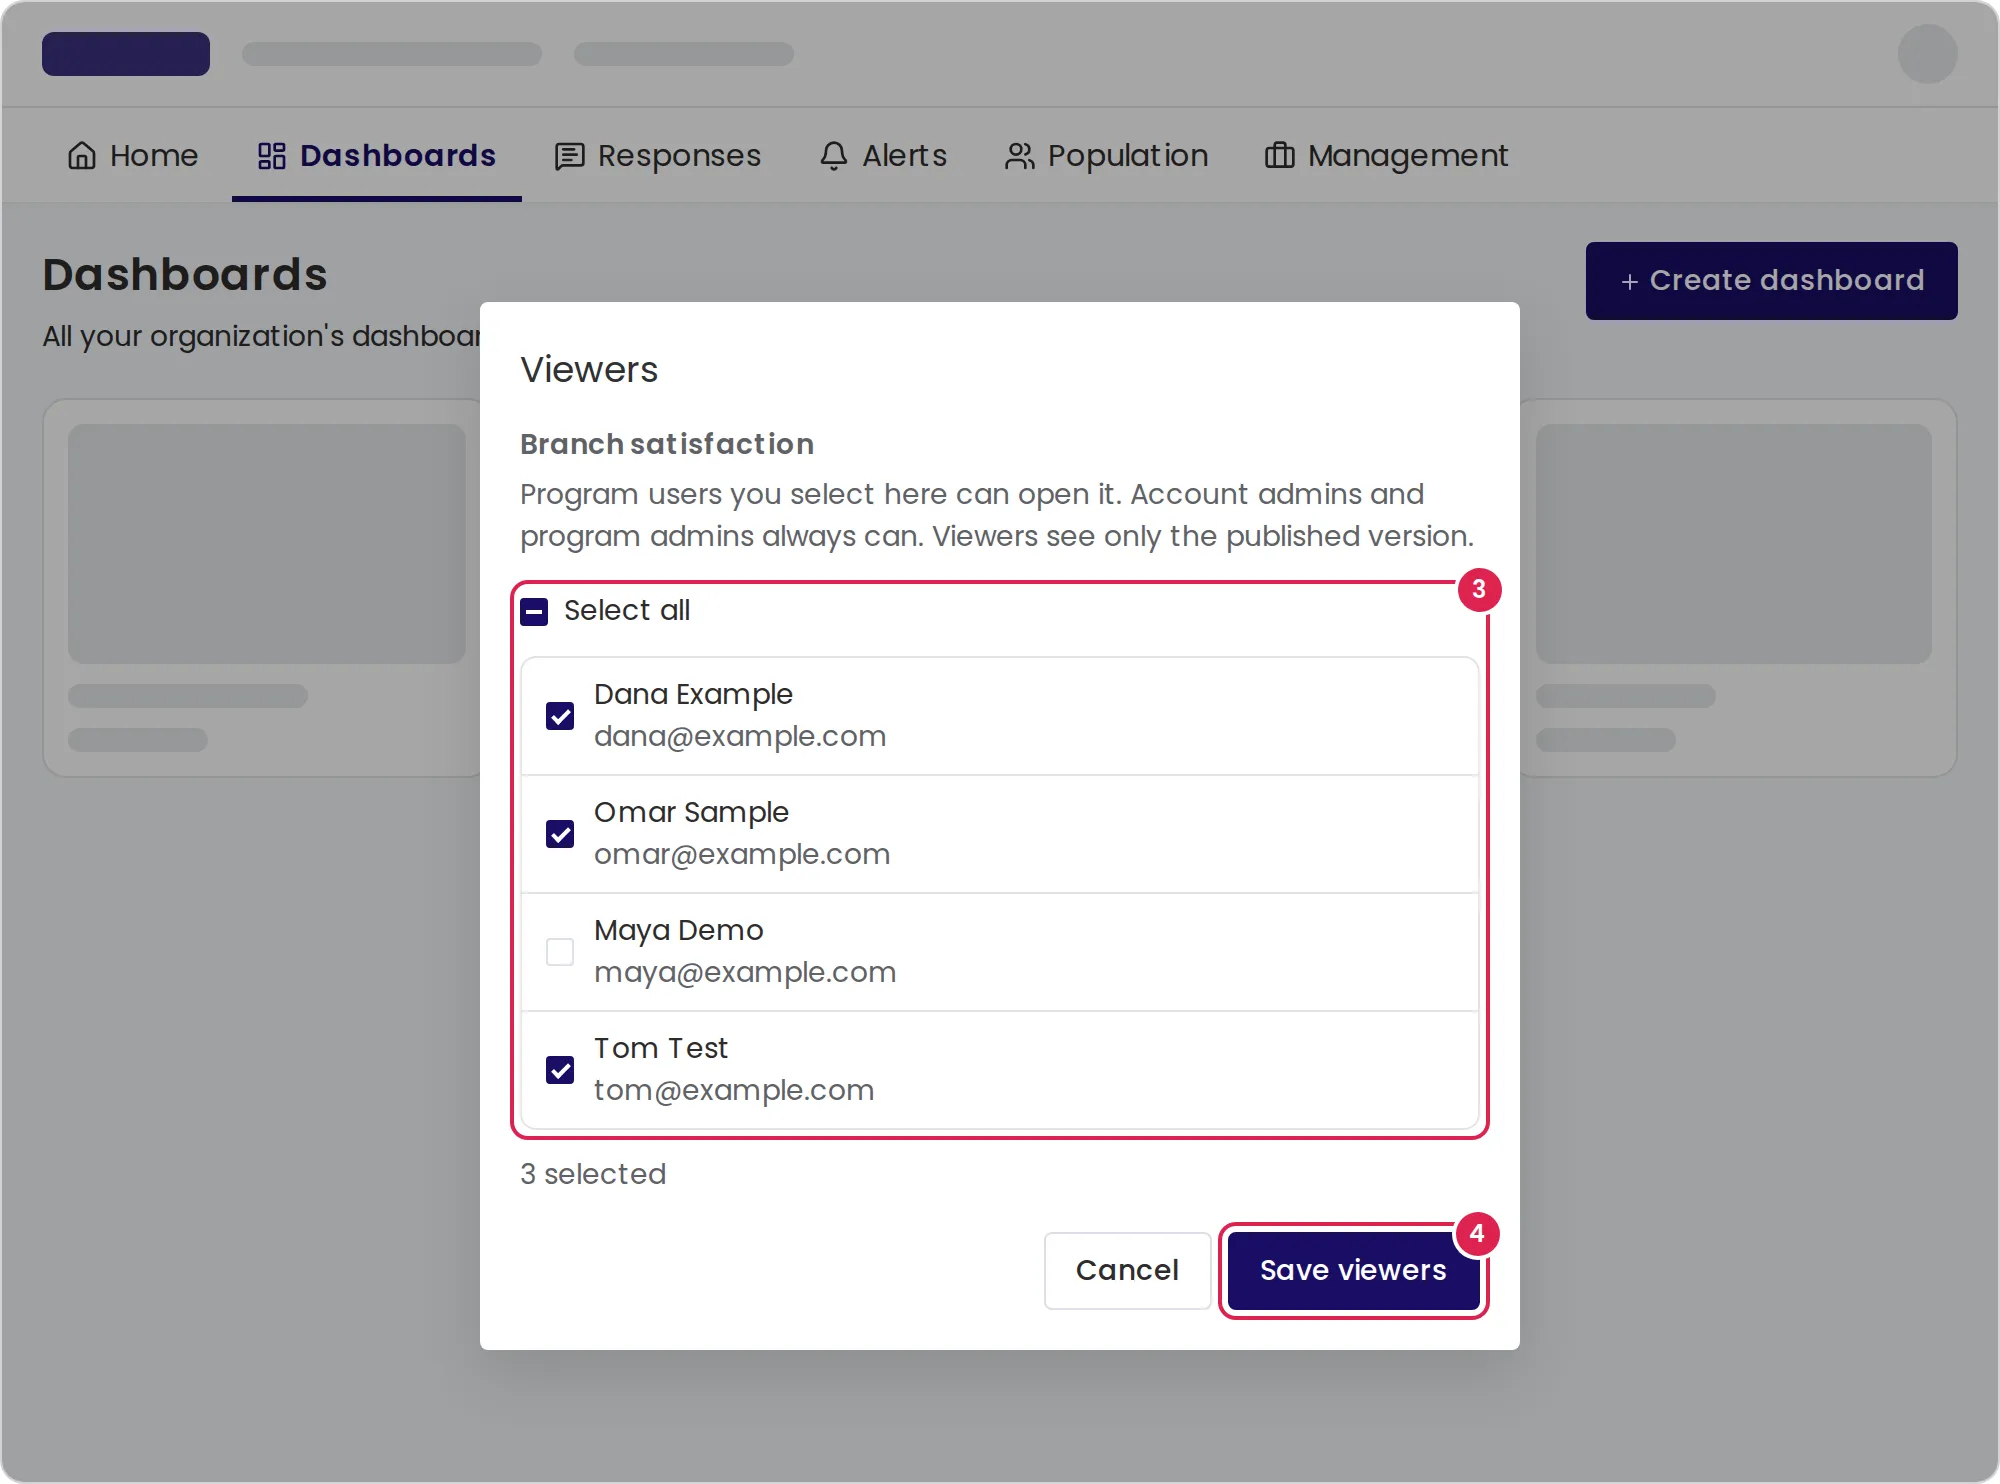Uncheck Tom Test as a viewer
This screenshot has width=2000, height=1484.
click(x=560, y=1070)
